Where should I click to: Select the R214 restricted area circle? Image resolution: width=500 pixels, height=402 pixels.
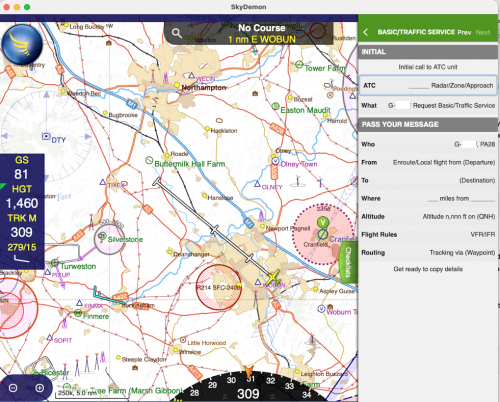click(219, 287)
